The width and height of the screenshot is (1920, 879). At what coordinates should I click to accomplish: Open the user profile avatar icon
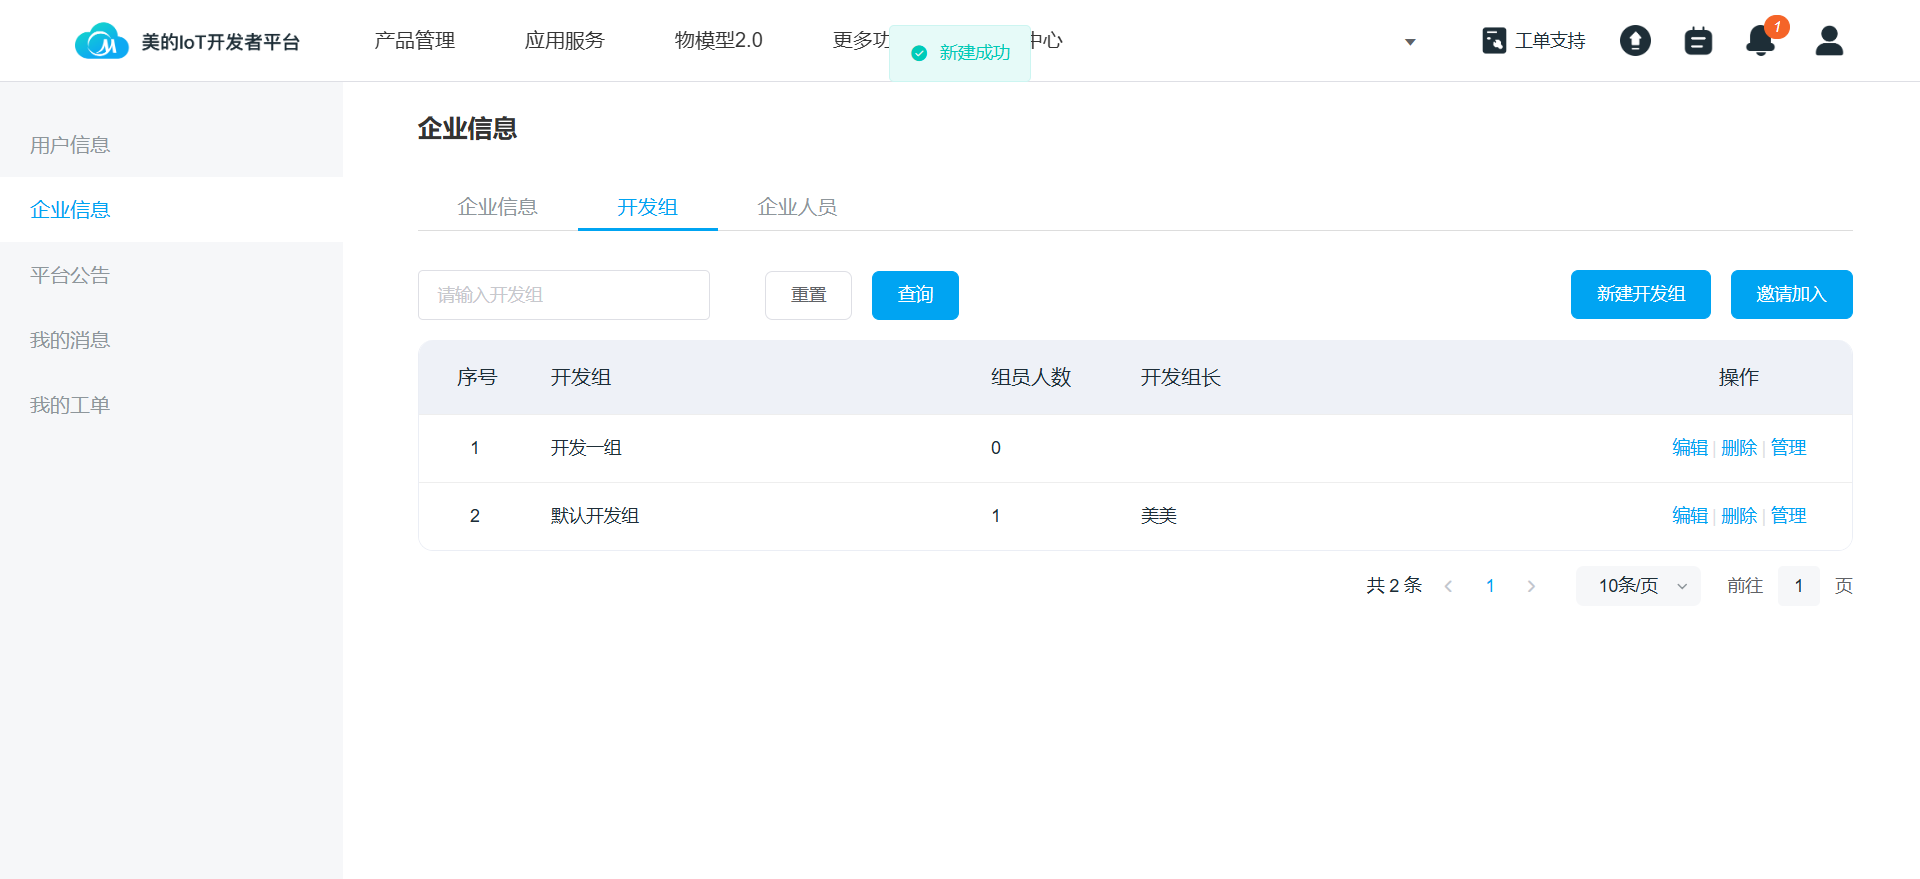click(x=1829, y=41)
